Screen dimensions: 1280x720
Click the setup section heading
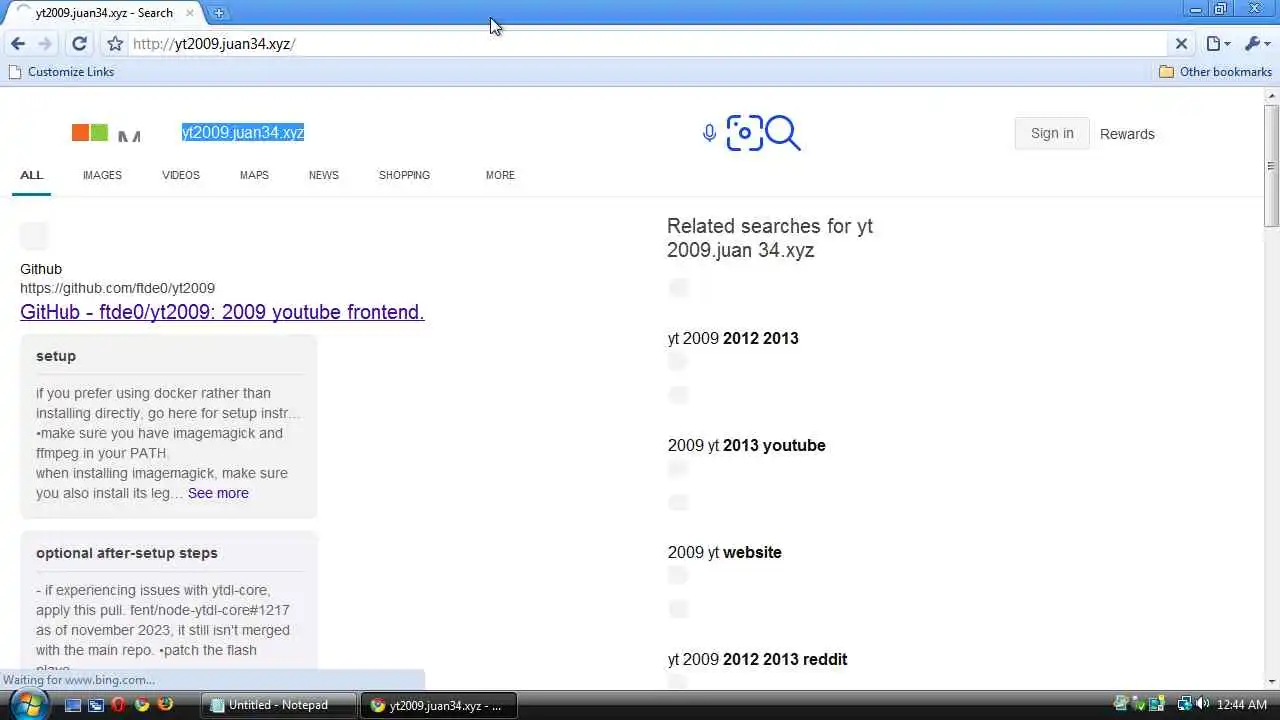pos(56,356)
